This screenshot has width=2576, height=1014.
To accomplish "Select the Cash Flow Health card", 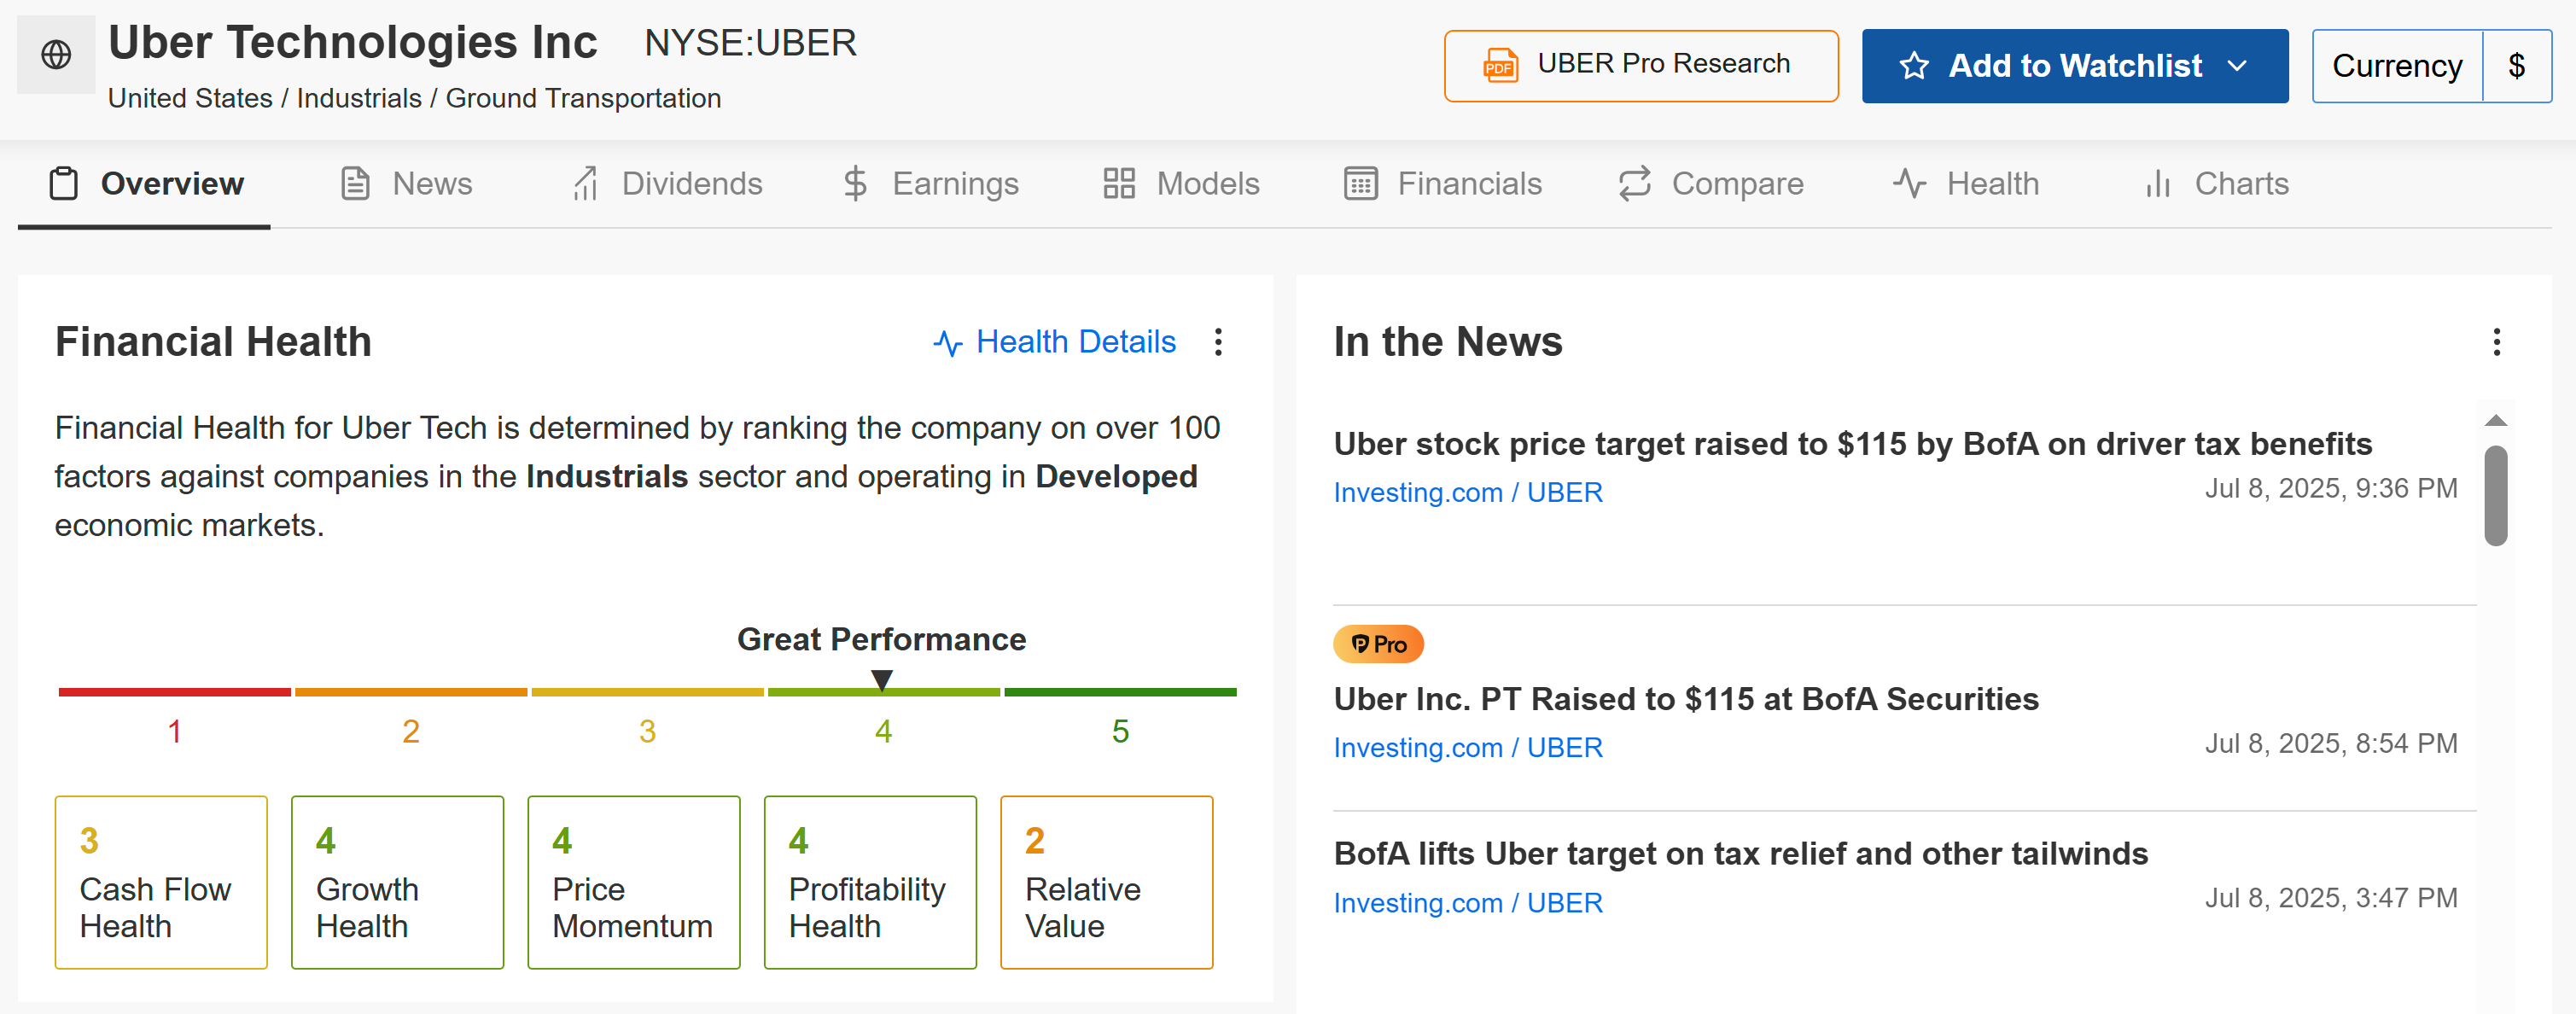I will [161, 882].
